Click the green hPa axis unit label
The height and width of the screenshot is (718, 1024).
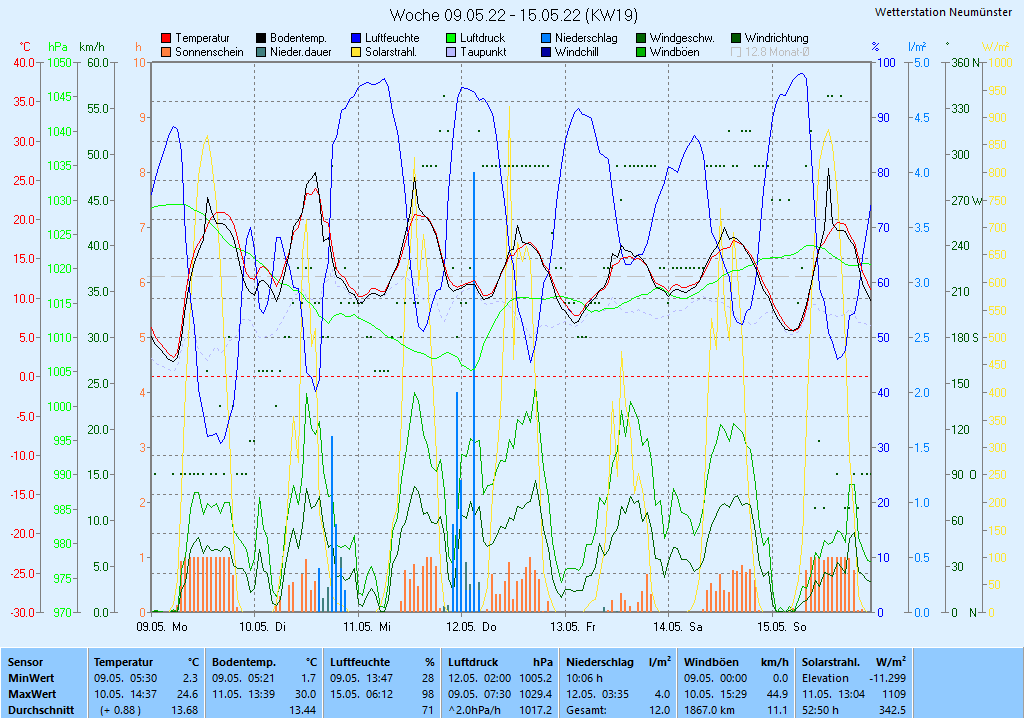[x=58, y=47]
